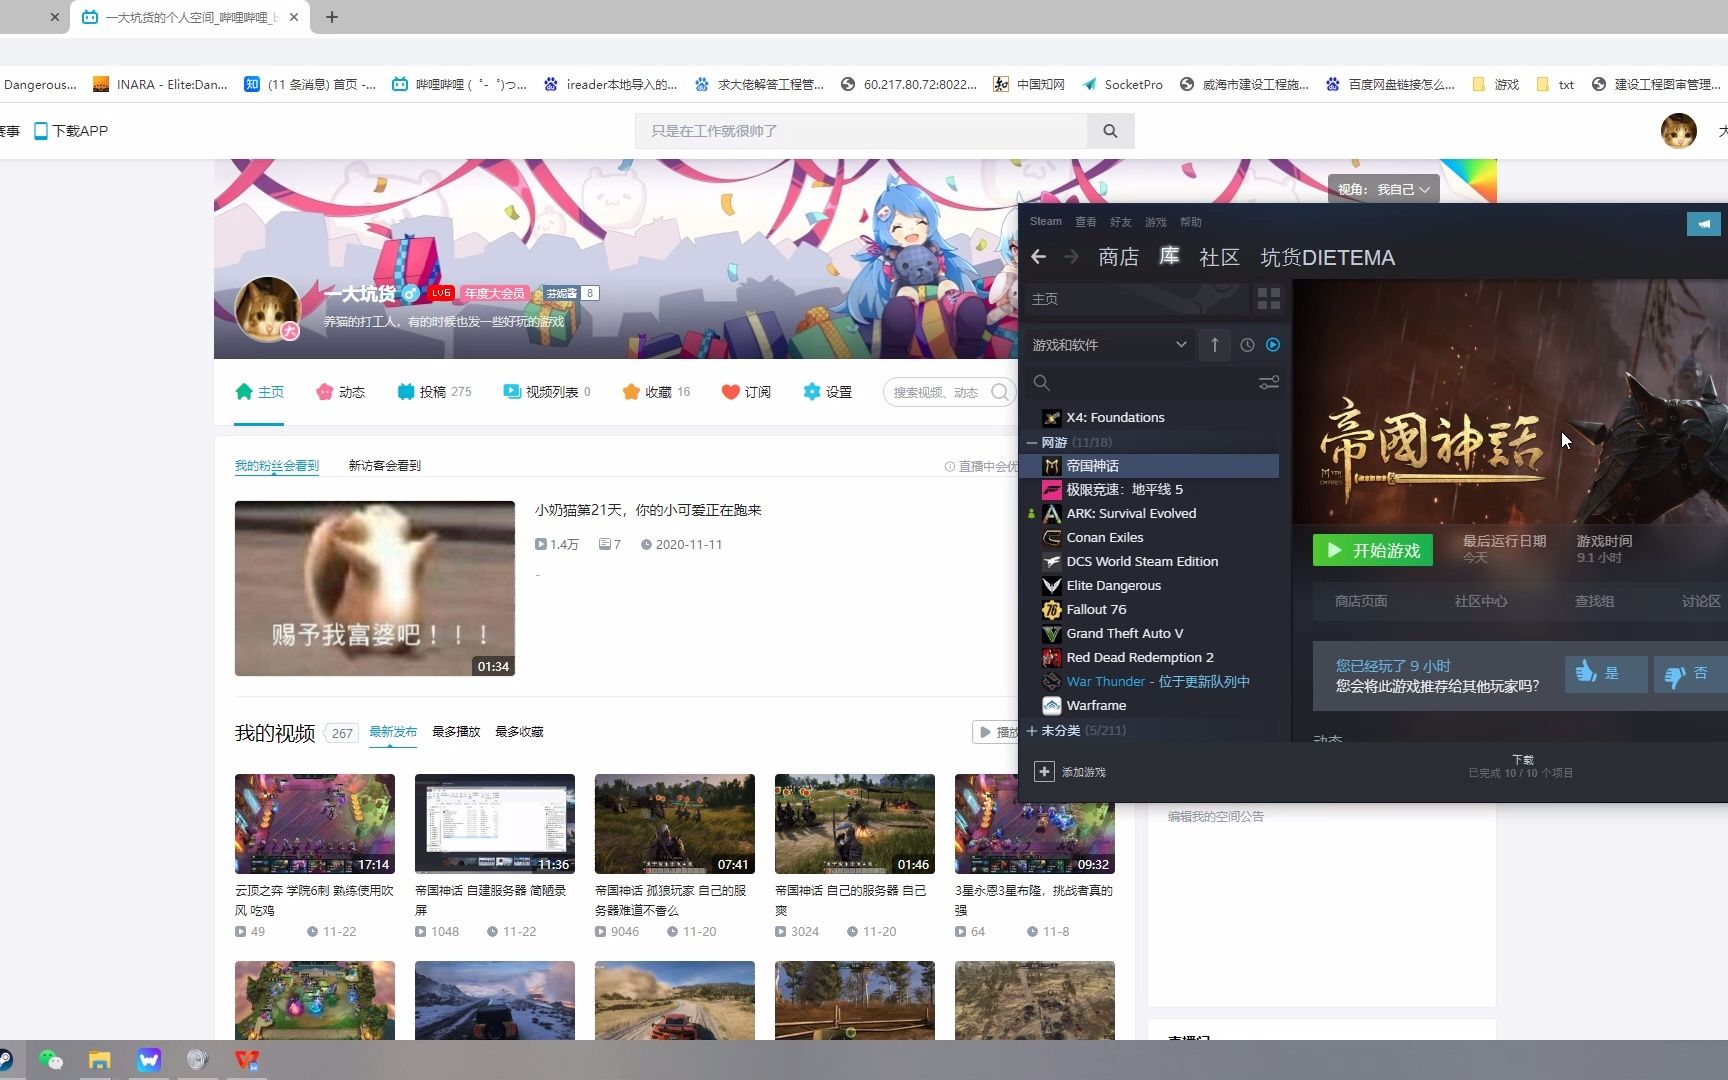Click the blue ready-to-play filter icon
This screenshot has height=1080, width=1728.
[1272, 345]
